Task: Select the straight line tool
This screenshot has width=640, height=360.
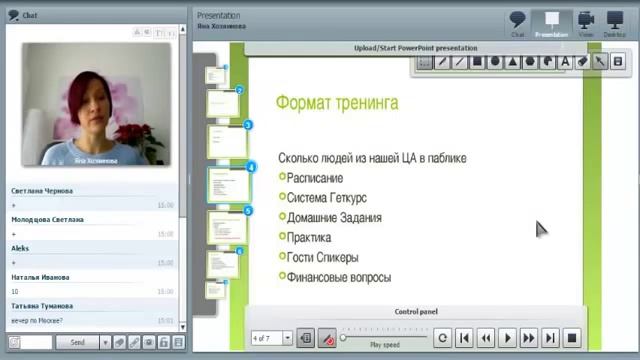Action: pos(460,62)
